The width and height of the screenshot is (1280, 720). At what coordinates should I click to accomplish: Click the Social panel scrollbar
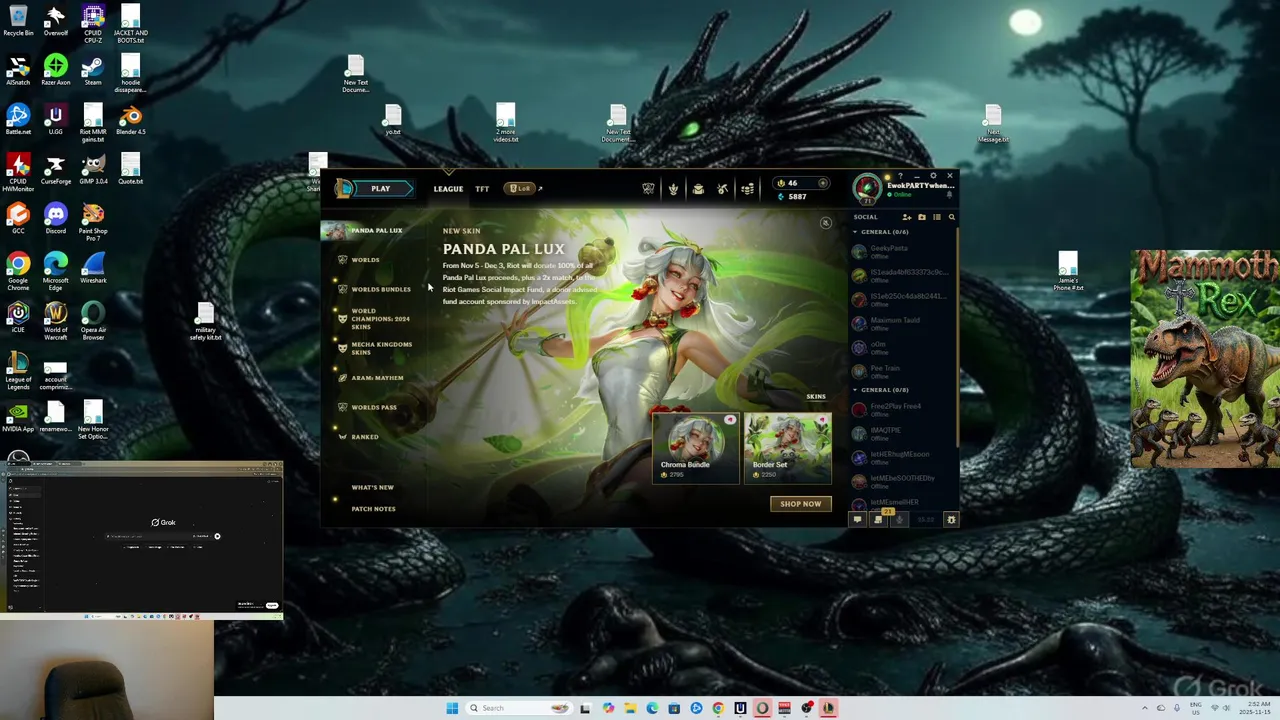click(x=957, y=337)
